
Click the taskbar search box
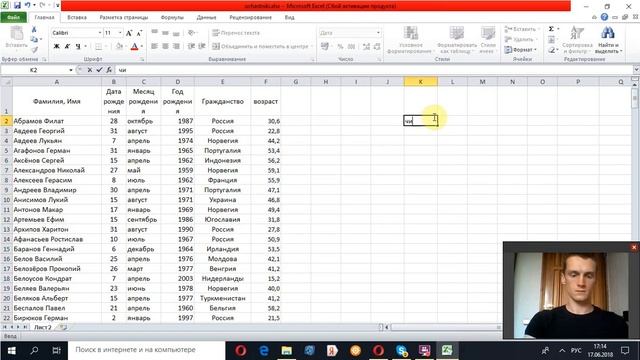pos(146,350)
